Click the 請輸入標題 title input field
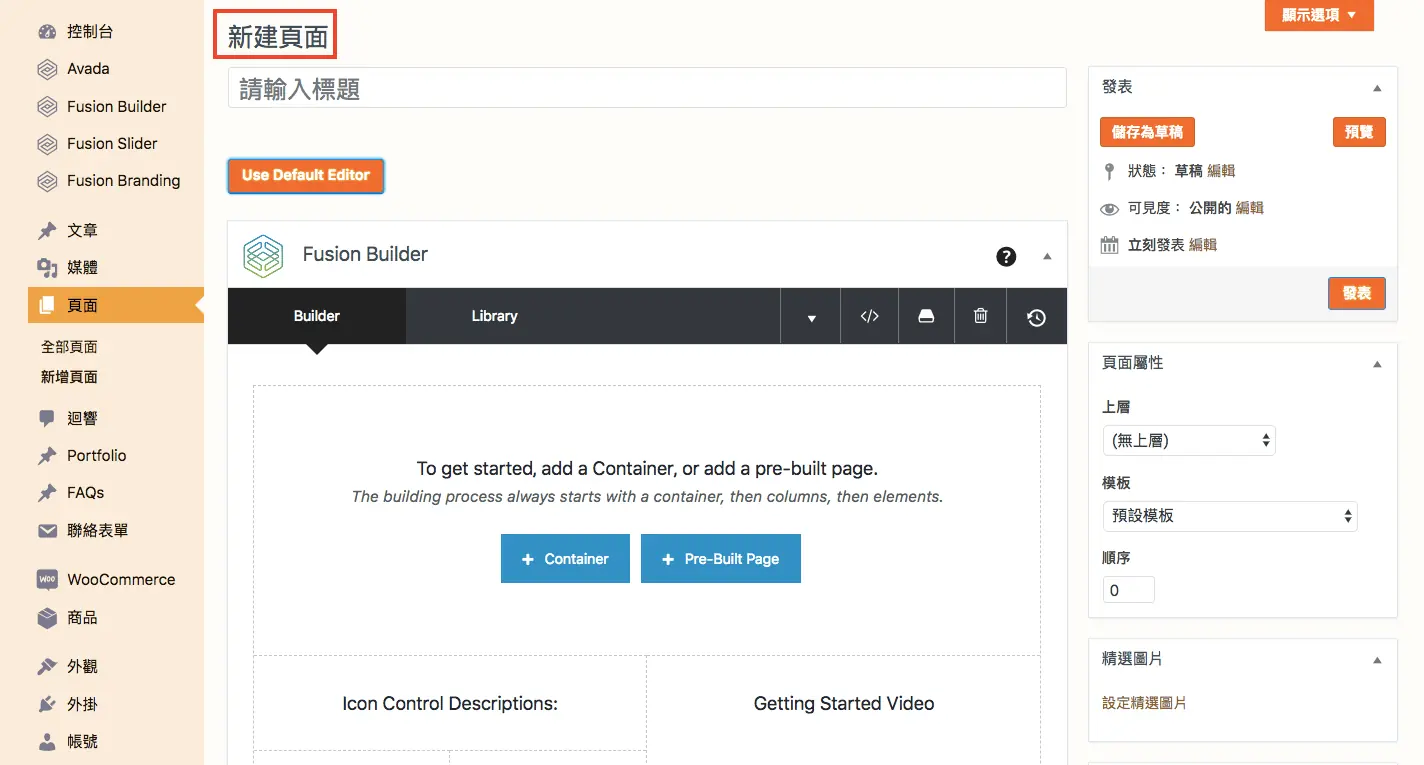Viewport: 1424px width, 765px height. click(647, 88)
